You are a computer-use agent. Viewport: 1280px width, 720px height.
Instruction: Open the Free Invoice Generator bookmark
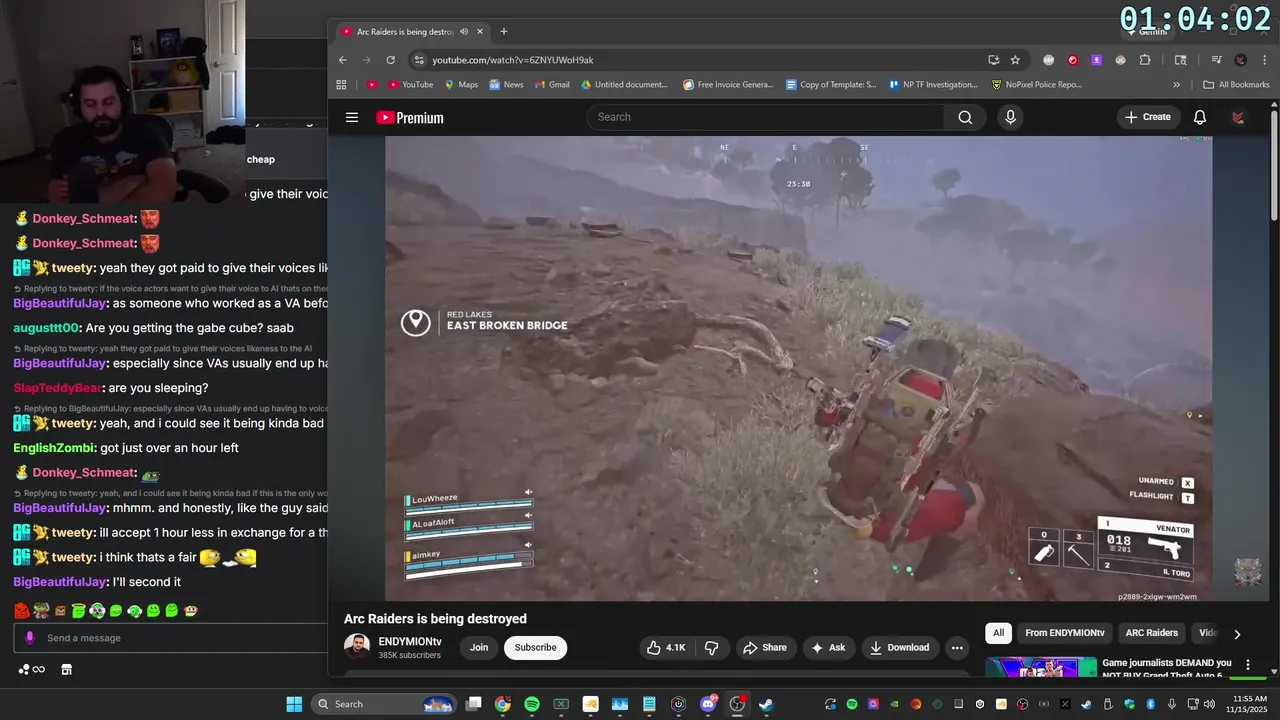coord(728,85)
